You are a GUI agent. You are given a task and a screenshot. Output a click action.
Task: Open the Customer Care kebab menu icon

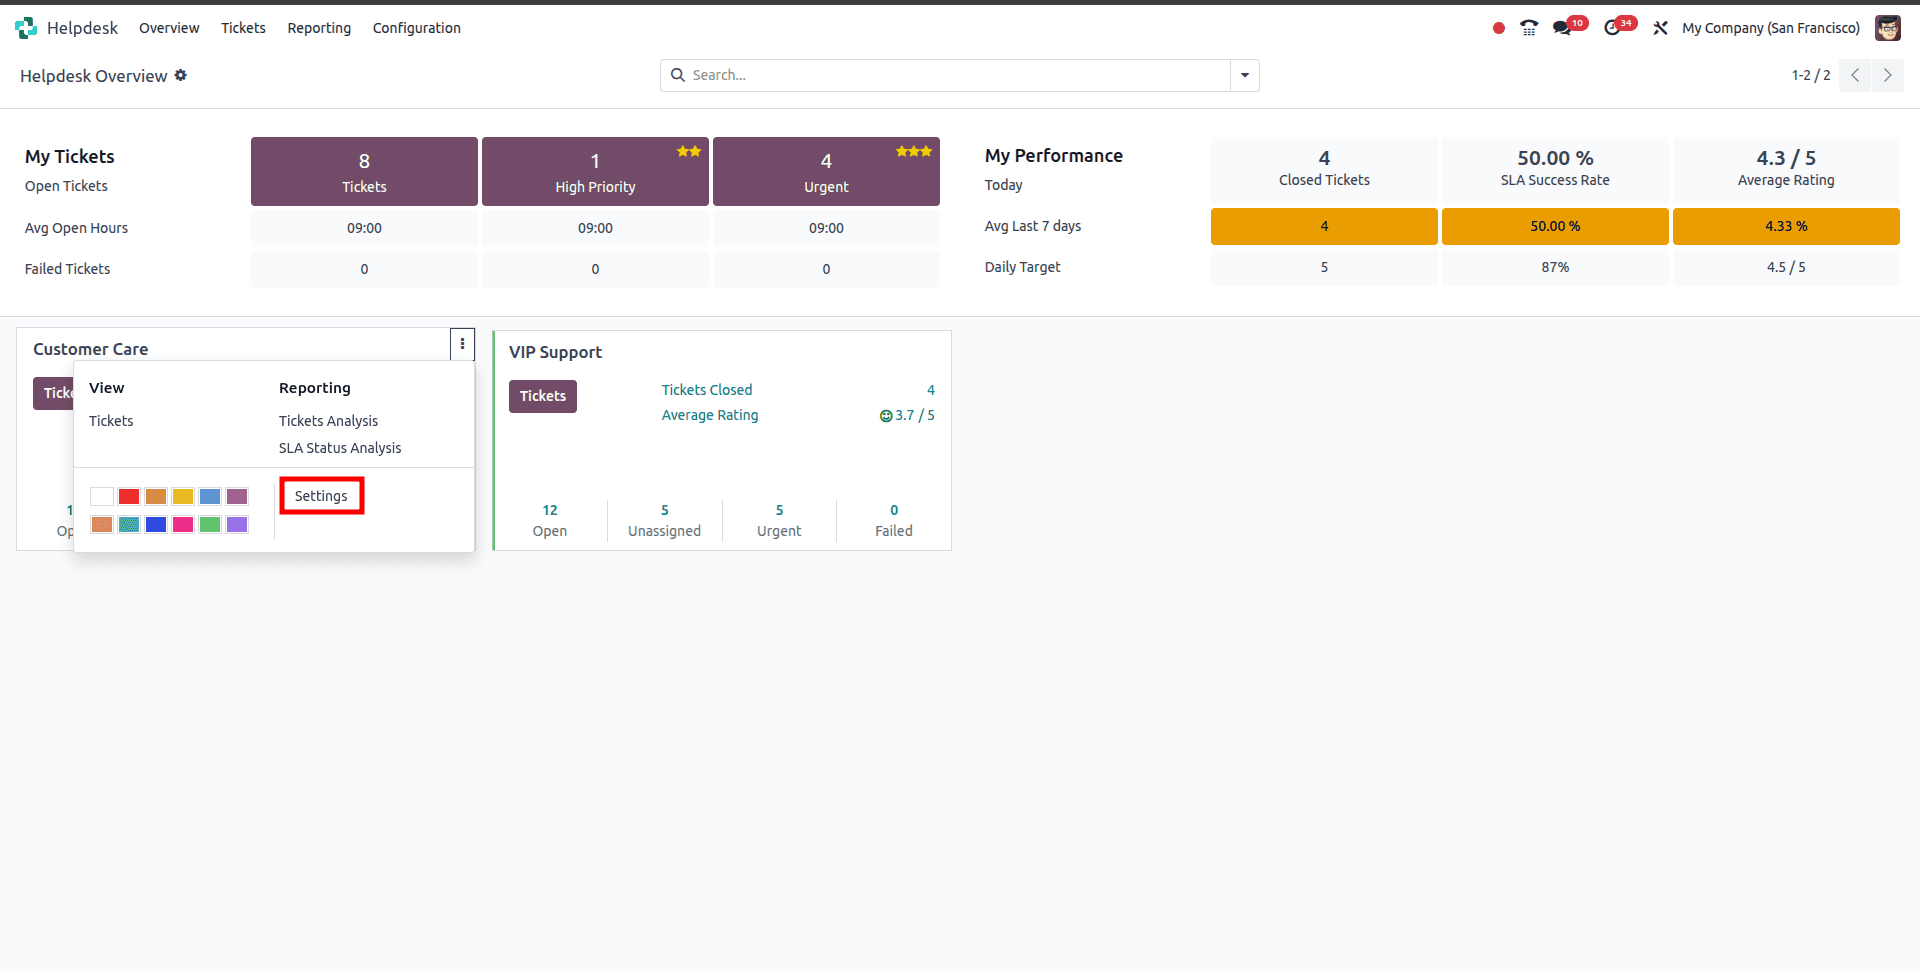click(462, 344)
